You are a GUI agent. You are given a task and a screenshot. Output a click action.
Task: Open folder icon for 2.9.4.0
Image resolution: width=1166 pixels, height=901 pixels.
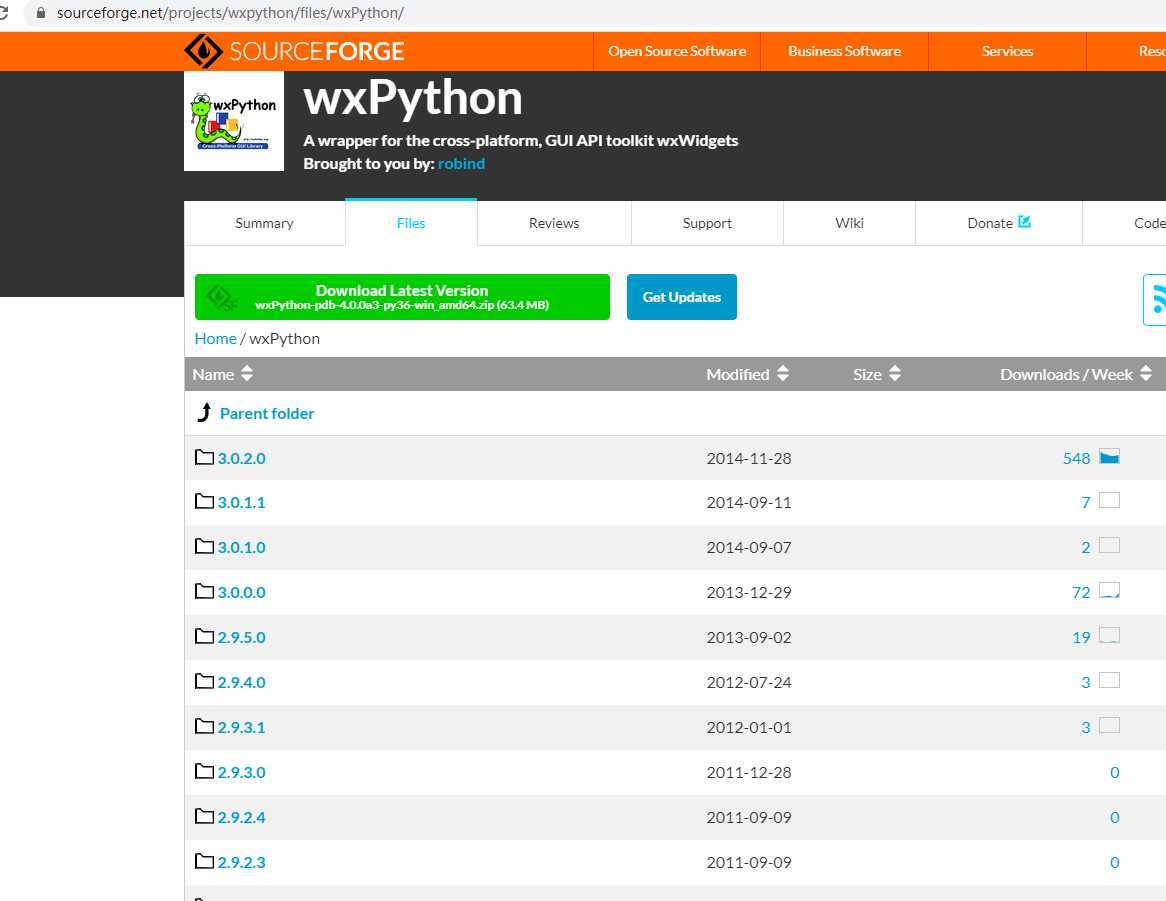point(204,682)
